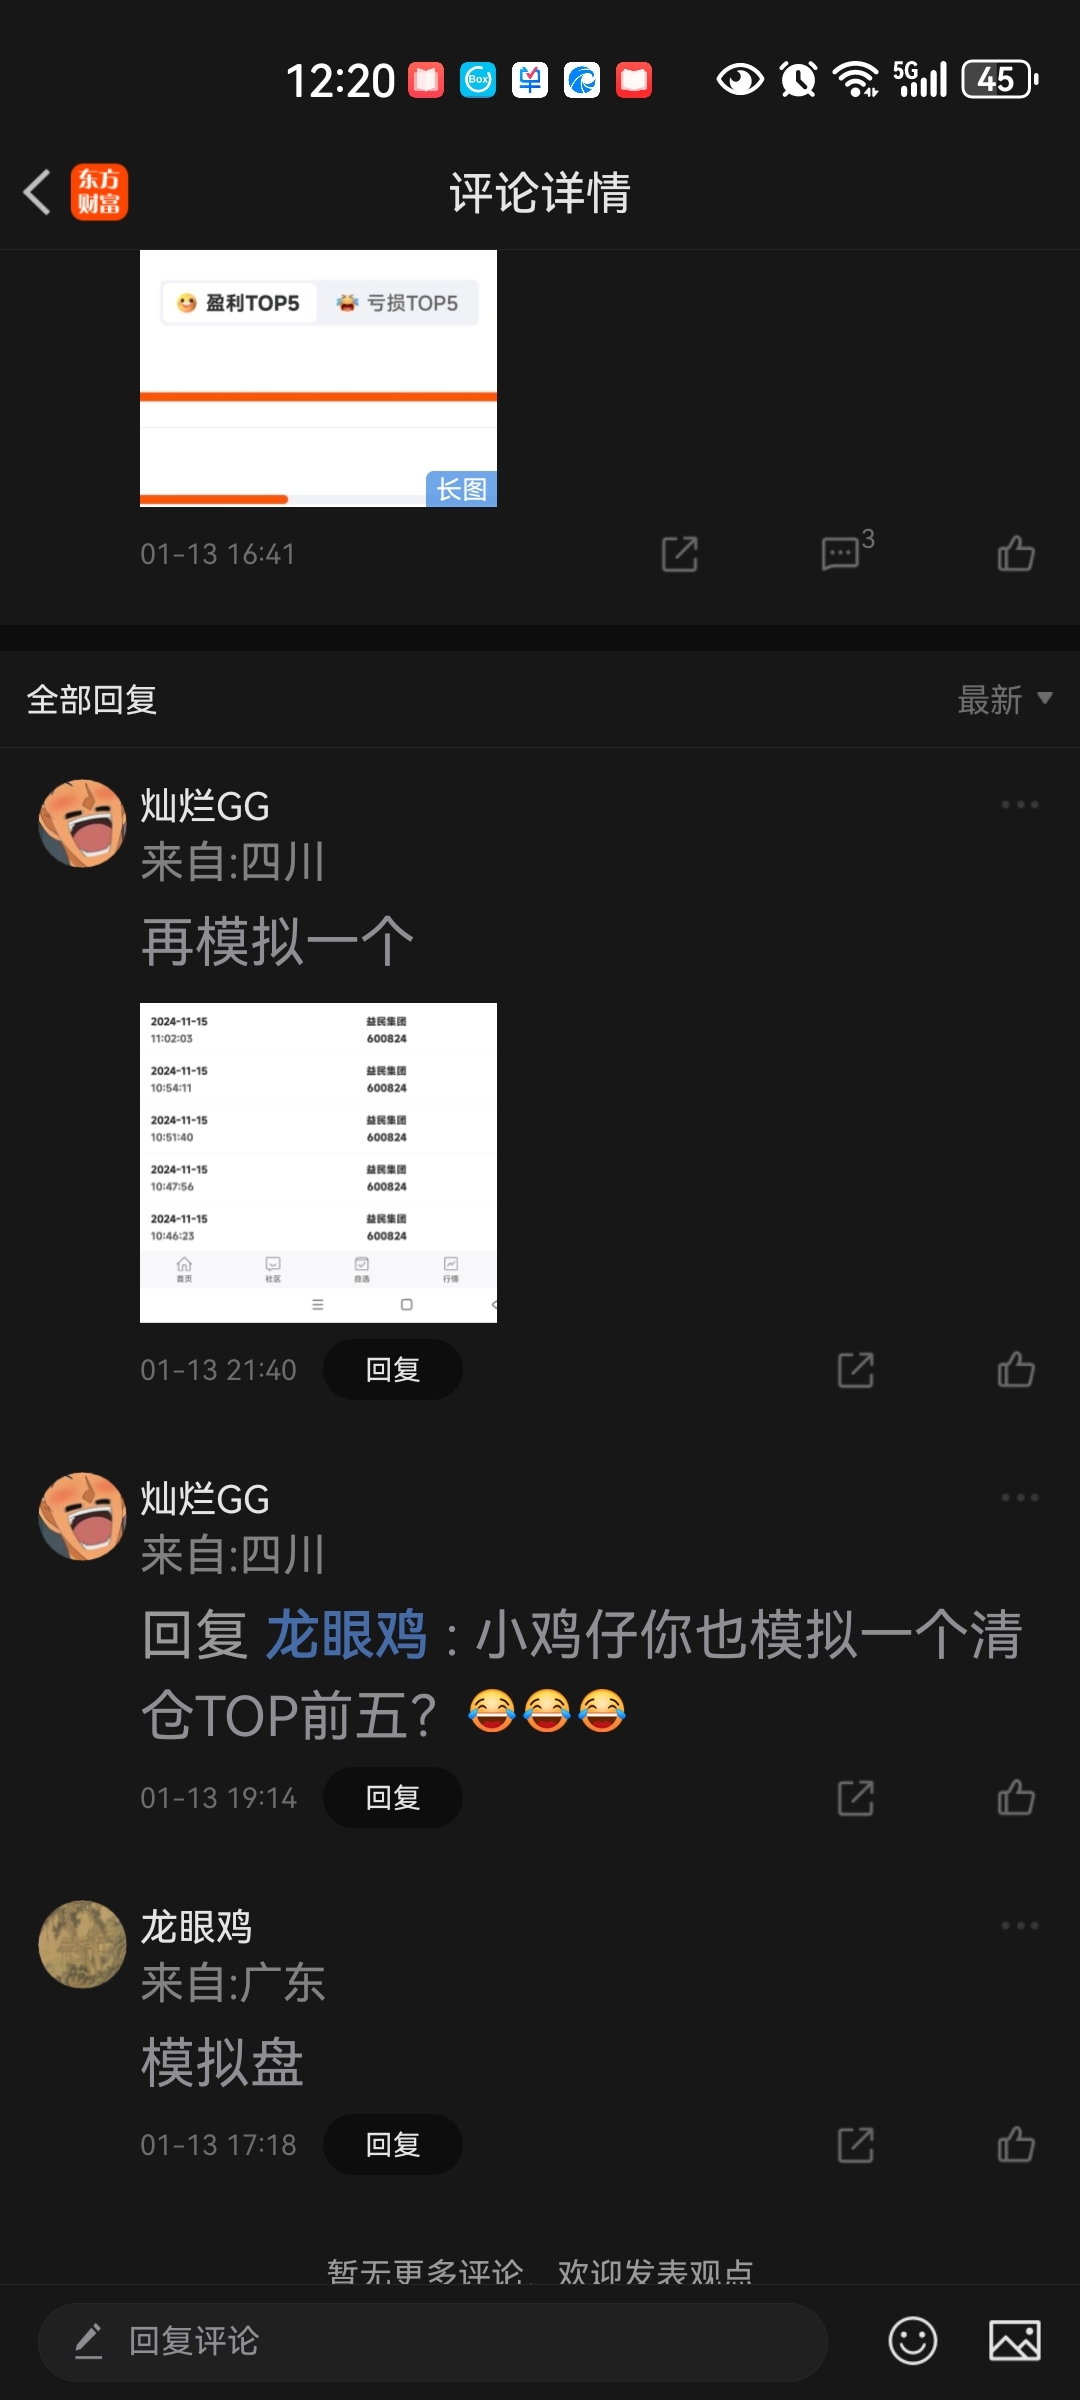
Task: Open the comment icon showing 3 replies
Action: coord(846,551)
